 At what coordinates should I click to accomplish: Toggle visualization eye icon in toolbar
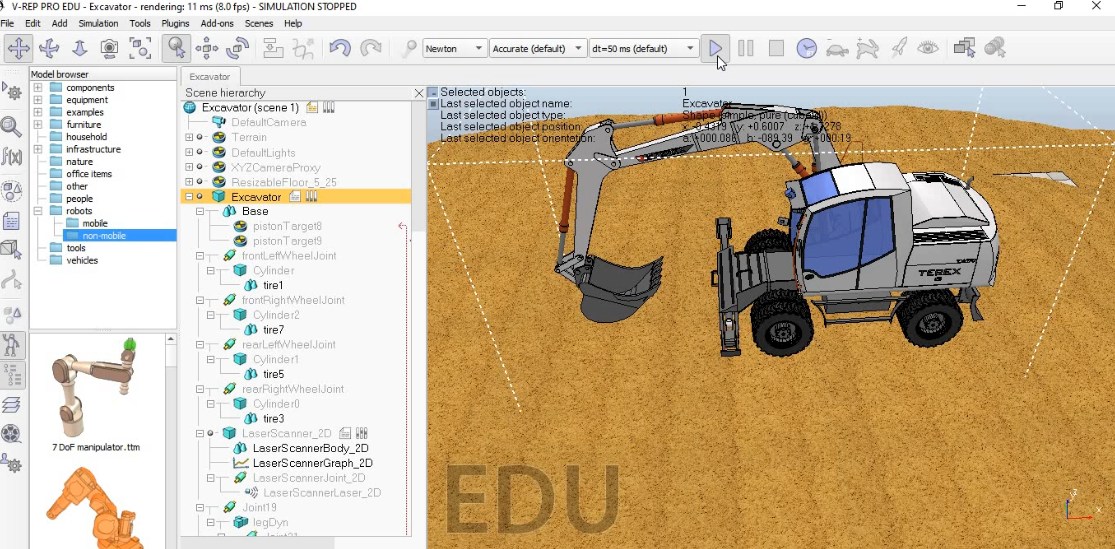pyautogui.click(x=928, y=48)
